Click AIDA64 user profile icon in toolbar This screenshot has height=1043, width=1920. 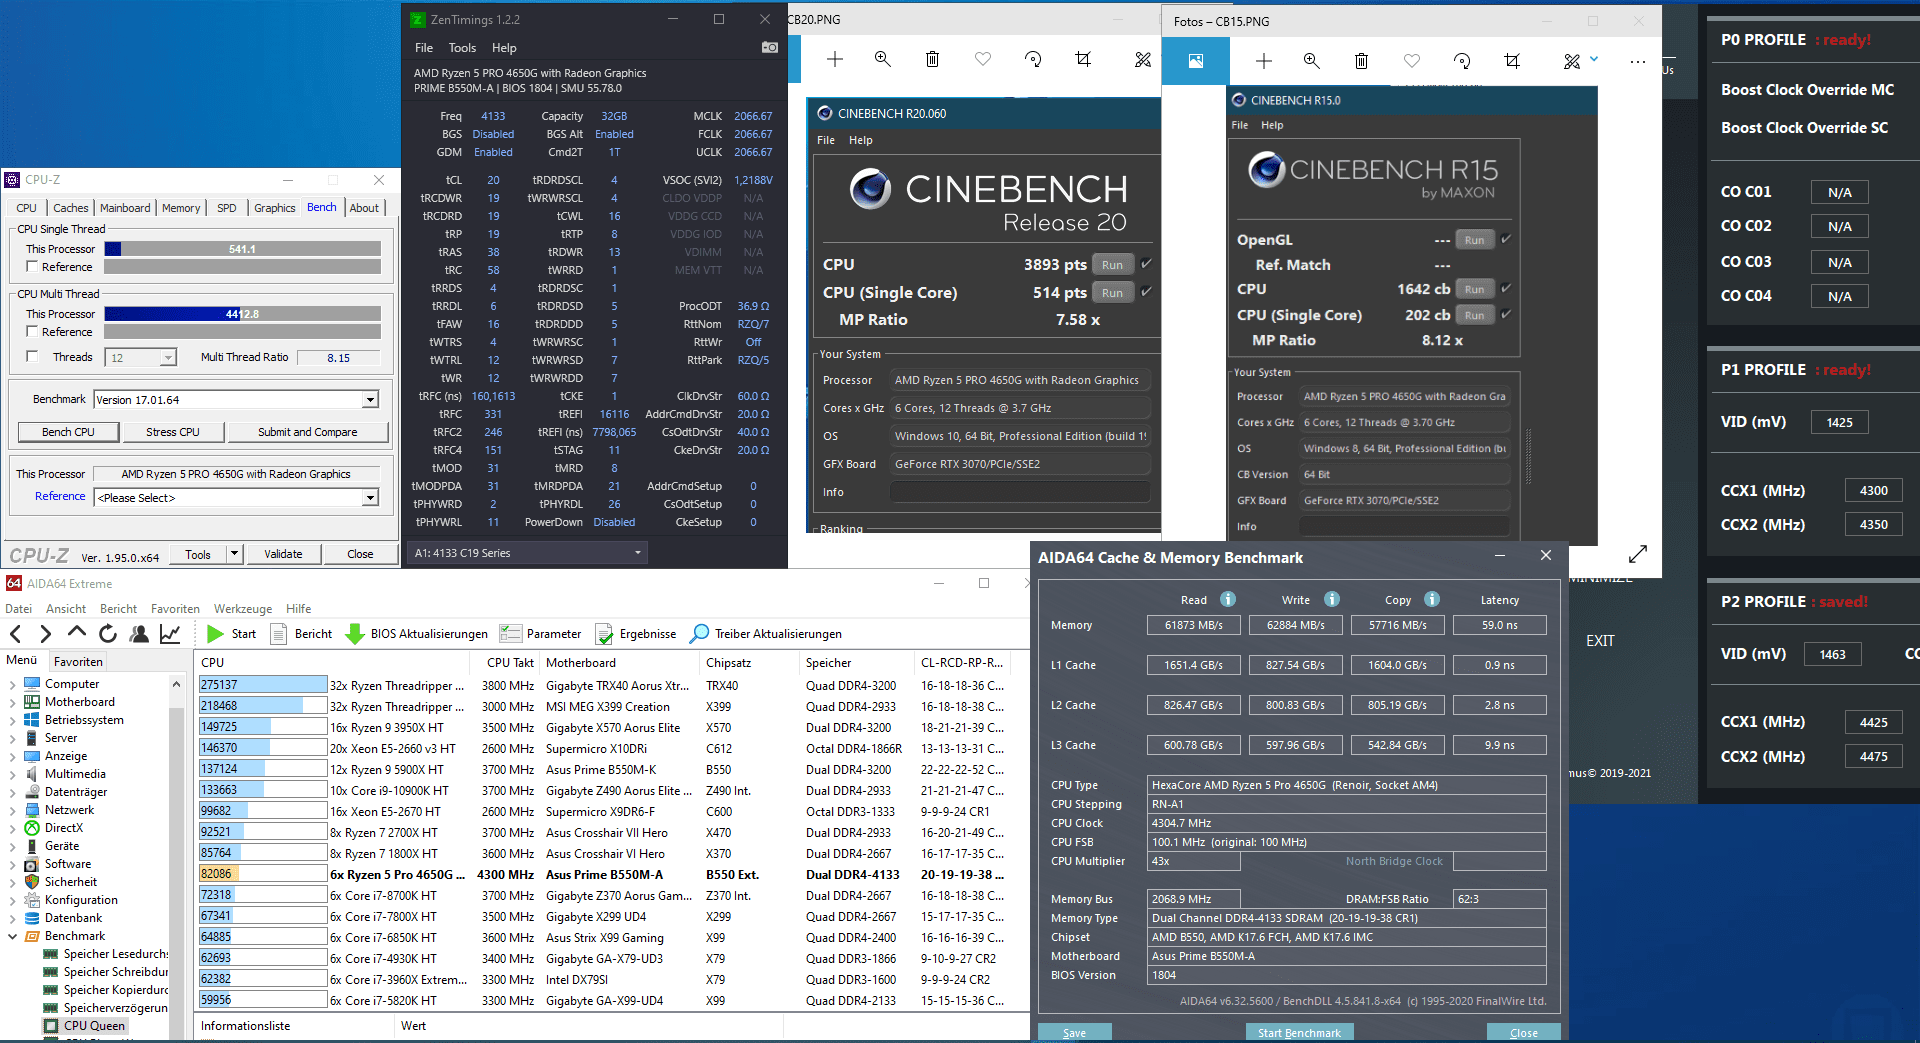(139, 633)
